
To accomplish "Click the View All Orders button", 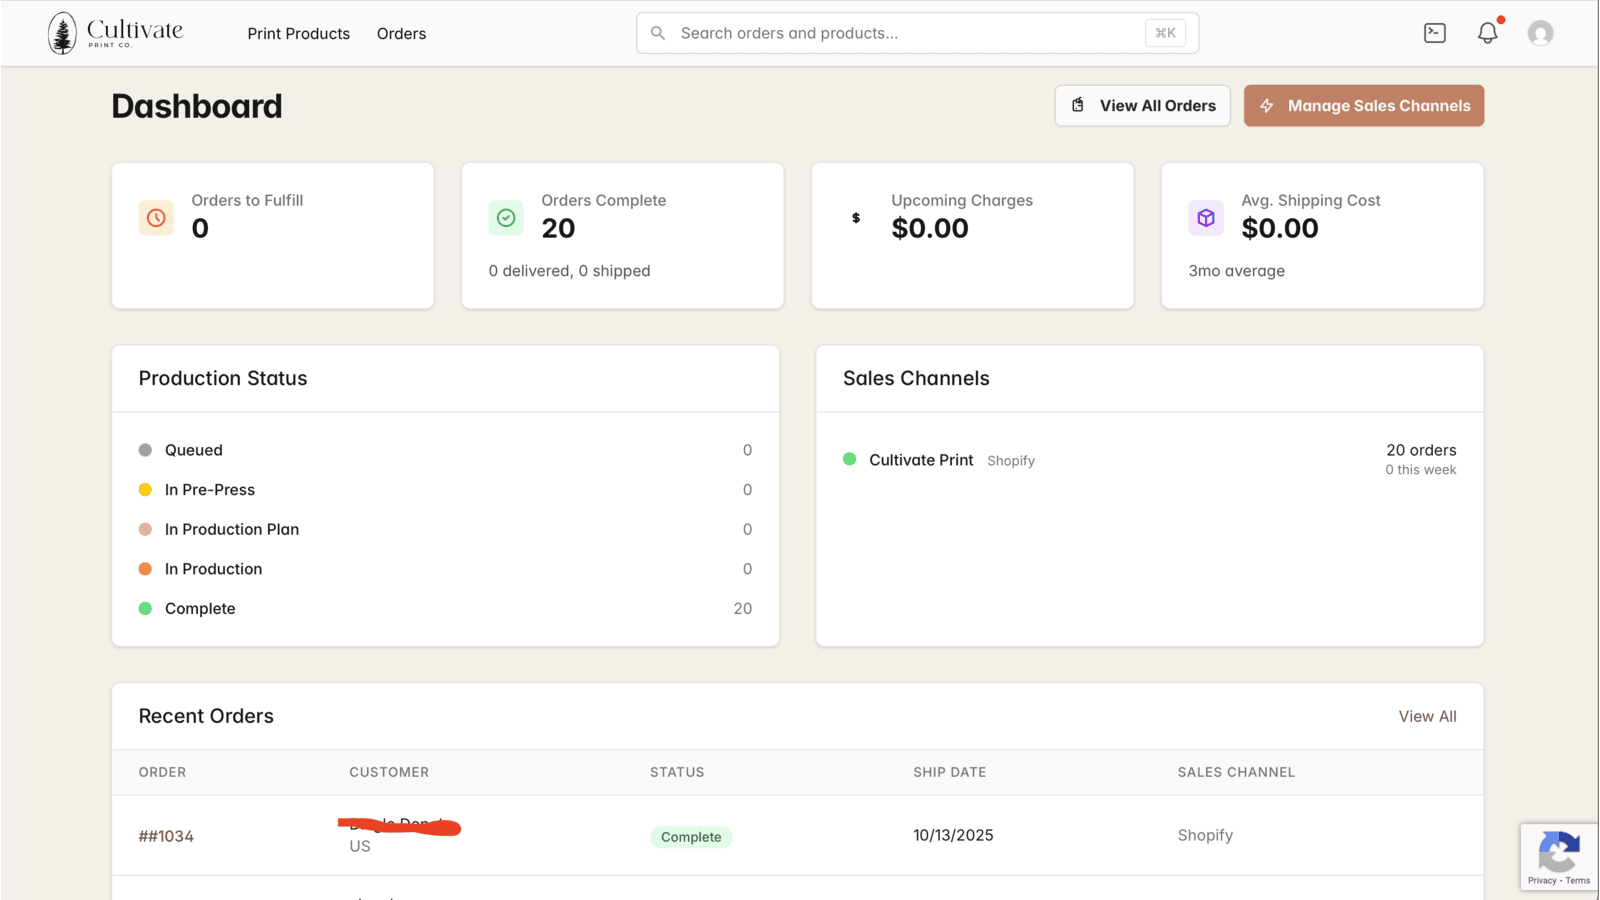I will tap(1143, 106).
